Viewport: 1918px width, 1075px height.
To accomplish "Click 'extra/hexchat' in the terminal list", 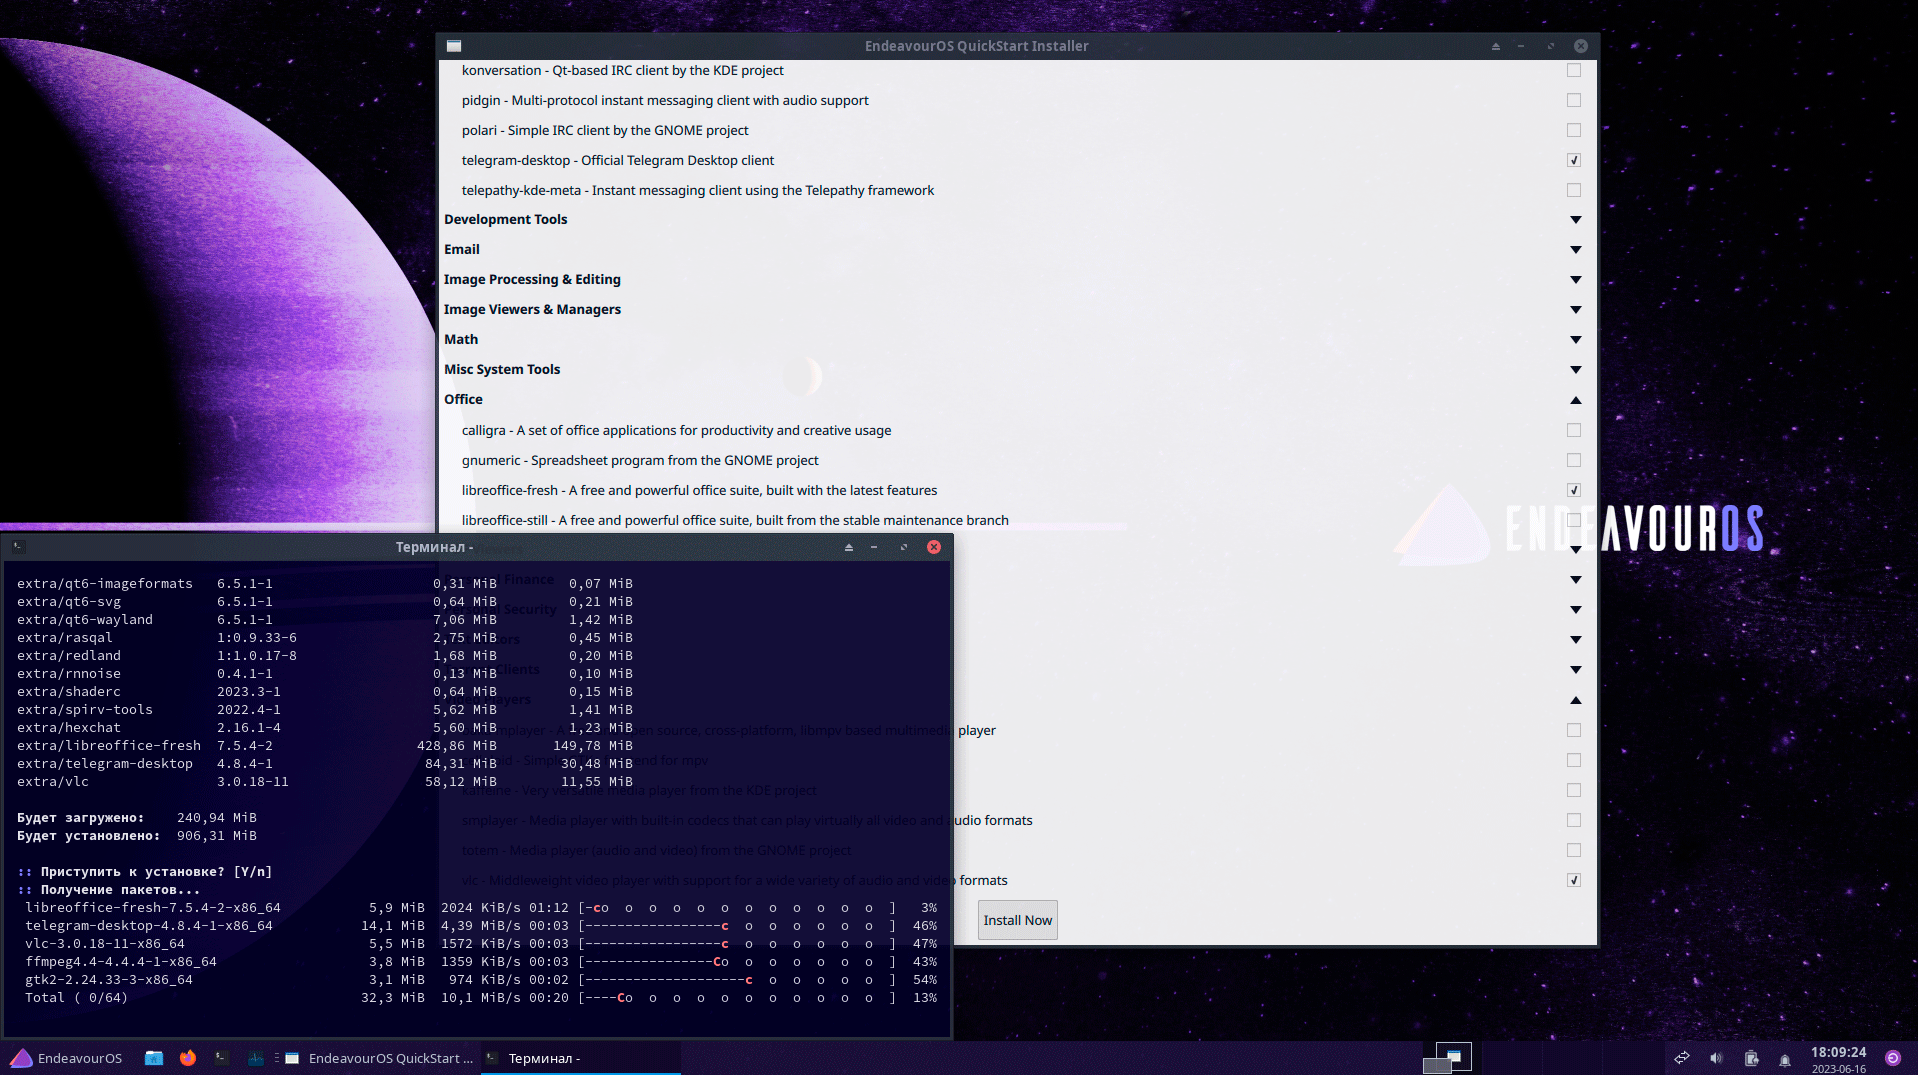I will click(x=69, y=728).
